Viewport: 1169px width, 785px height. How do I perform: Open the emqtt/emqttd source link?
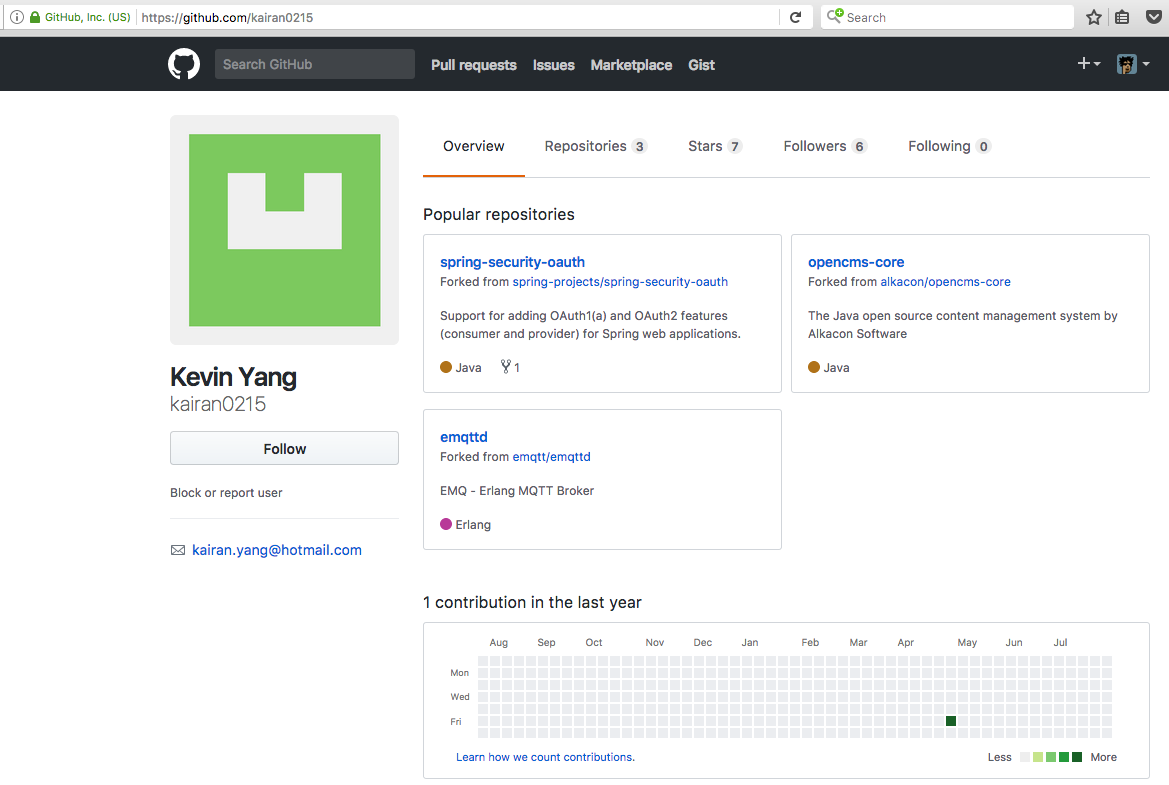[551, 456]
